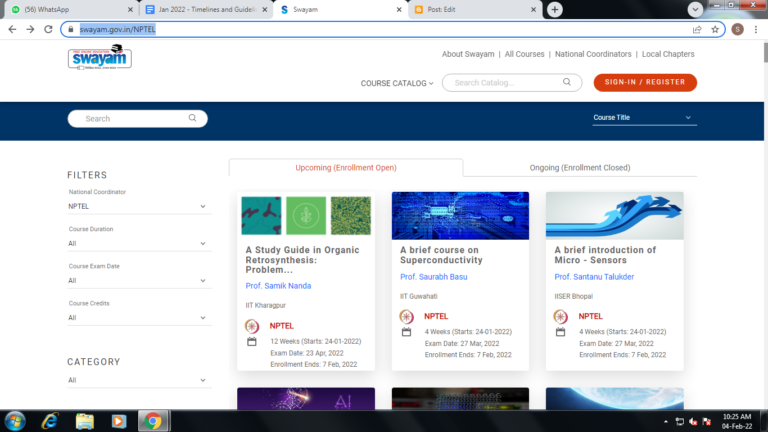
Task: Open a new browser tab with plus icon
Action: (x=555, y=9)
